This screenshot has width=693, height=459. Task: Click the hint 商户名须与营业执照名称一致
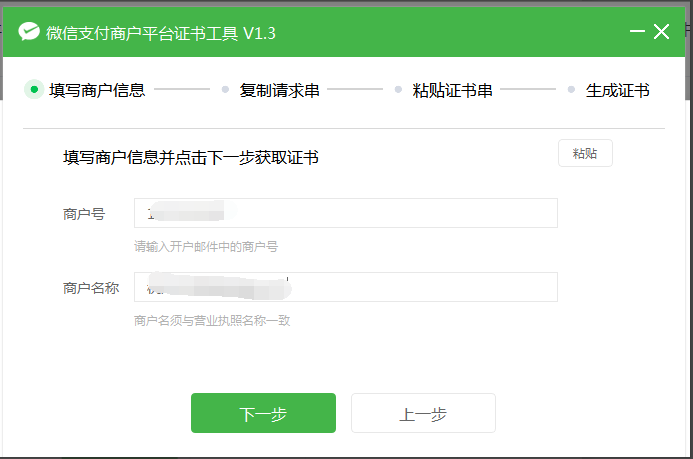(x=212, y=320)
